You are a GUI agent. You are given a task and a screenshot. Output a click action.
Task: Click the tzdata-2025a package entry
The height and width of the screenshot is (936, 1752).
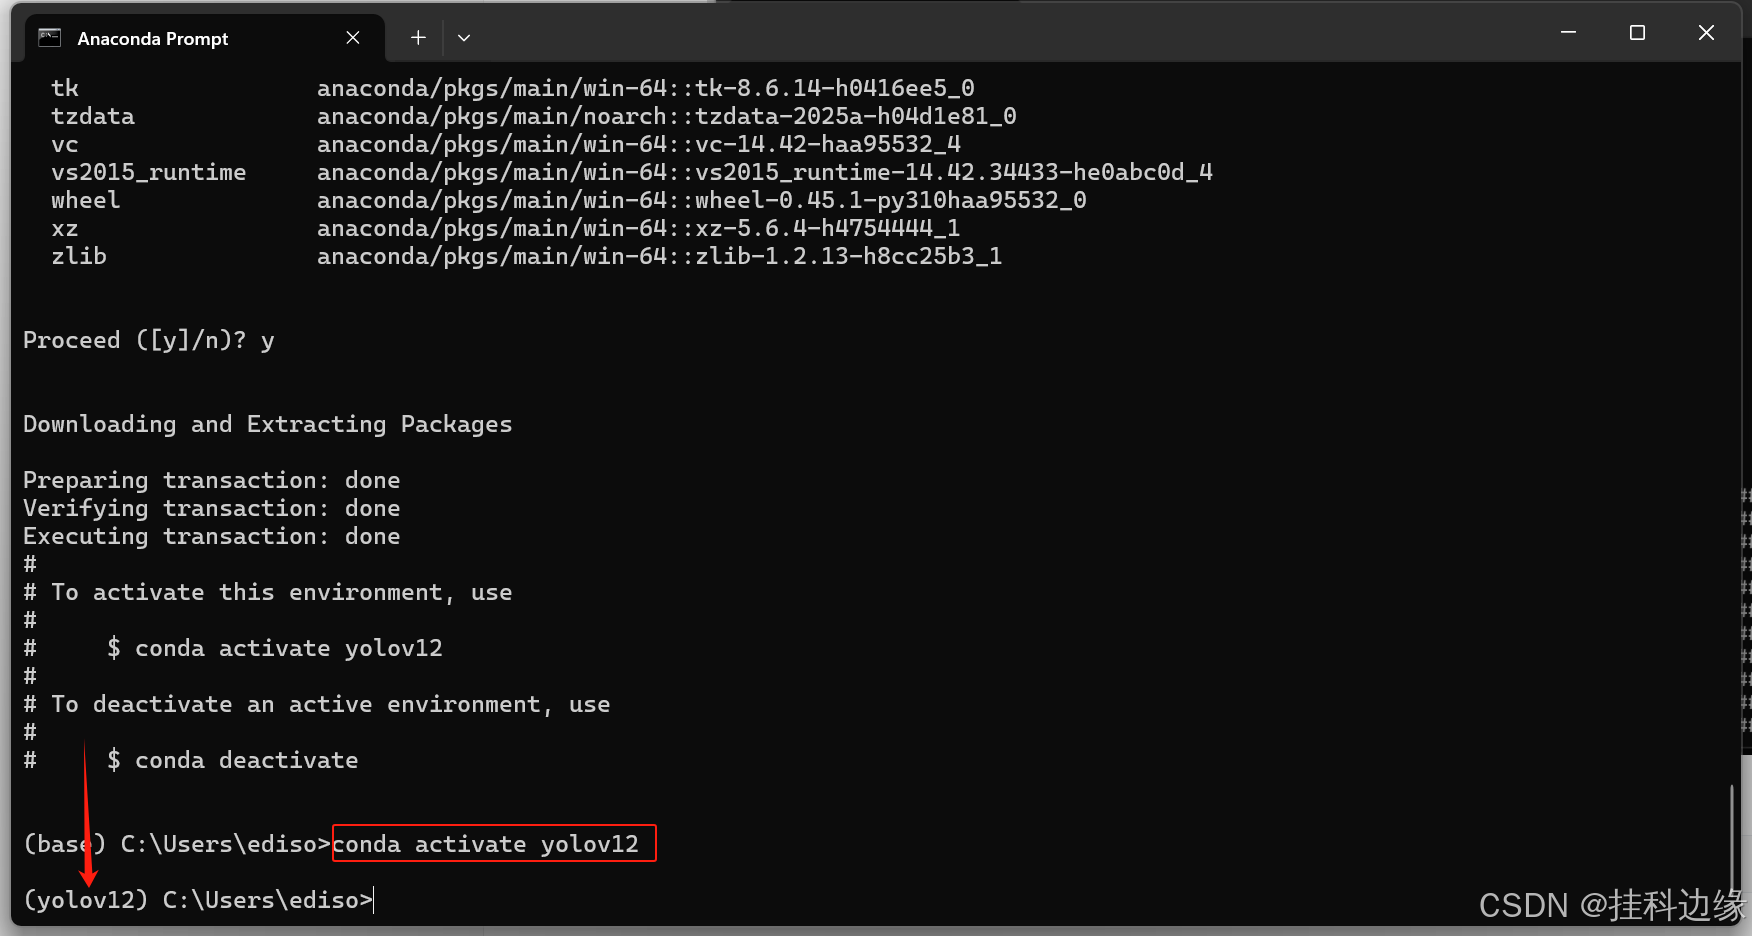tap(667, 116)
